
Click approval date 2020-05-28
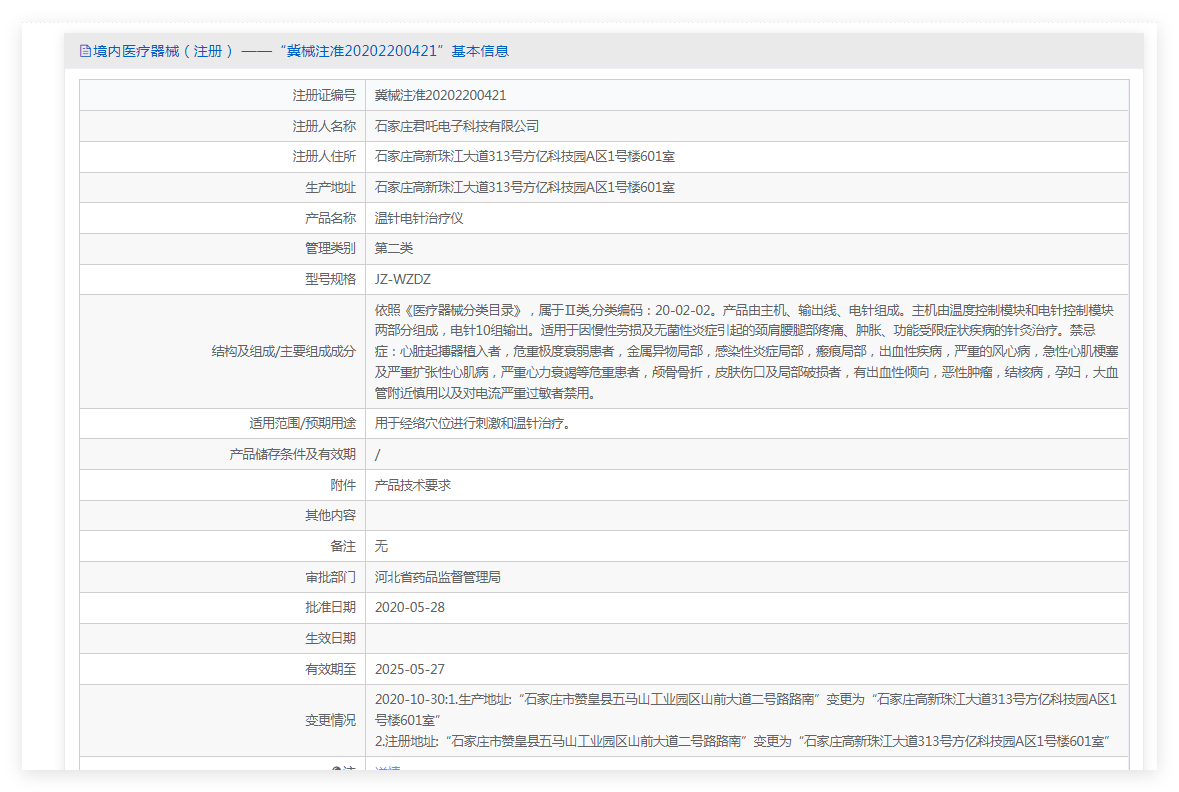(410, 607)
